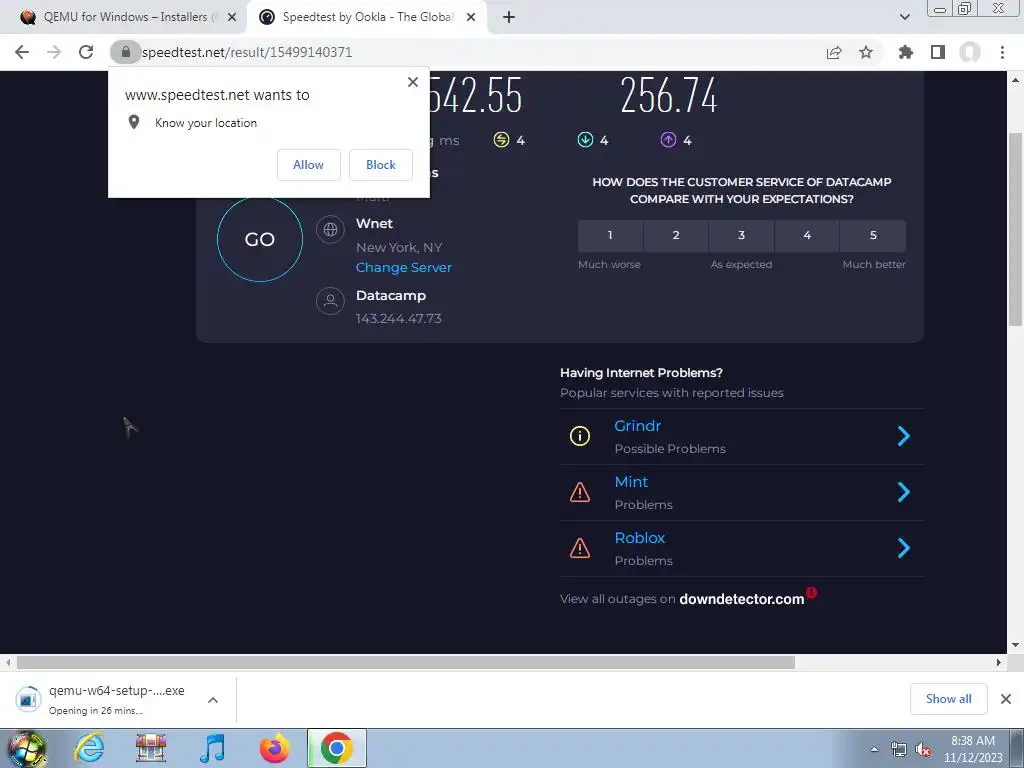Show hidden system tray icons
1024x768 pixels.
pyautogui.click(x=874, y=749)
